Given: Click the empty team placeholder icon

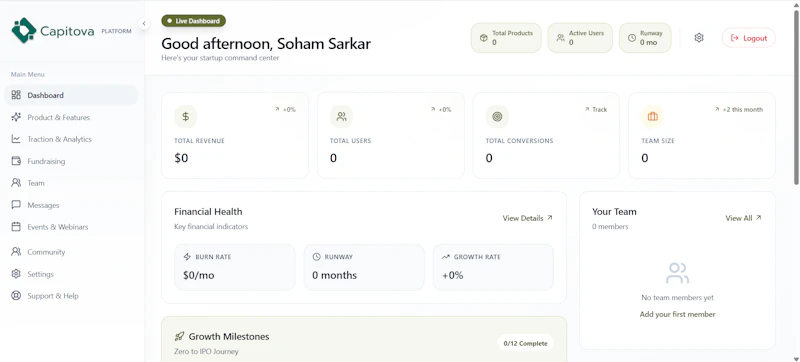Looking at the screenshot, I should (677, 273).
